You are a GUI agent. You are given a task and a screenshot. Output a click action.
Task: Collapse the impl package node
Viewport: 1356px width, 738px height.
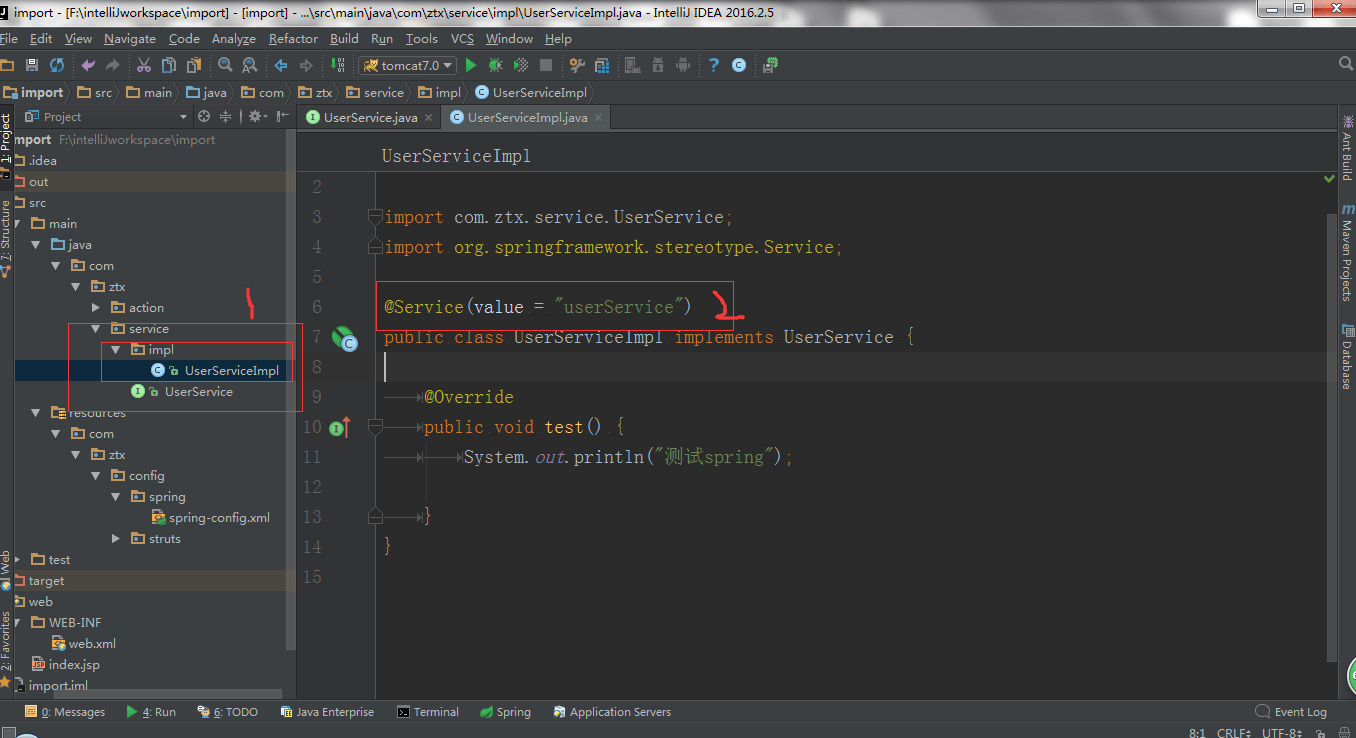pyautogui.click(x=115, y=350)
